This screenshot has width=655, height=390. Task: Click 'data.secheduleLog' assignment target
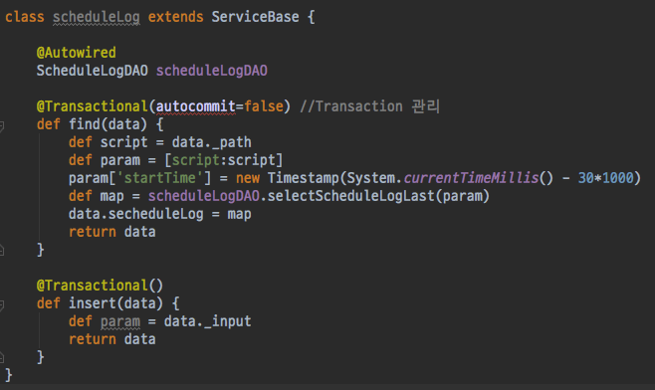136,214
